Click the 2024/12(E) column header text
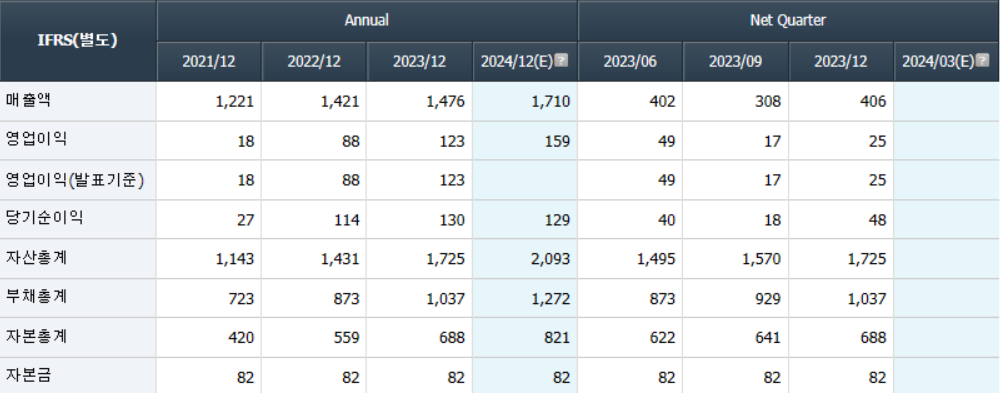The width and height of the screenshot is (1000, 393). coord(517,62)
